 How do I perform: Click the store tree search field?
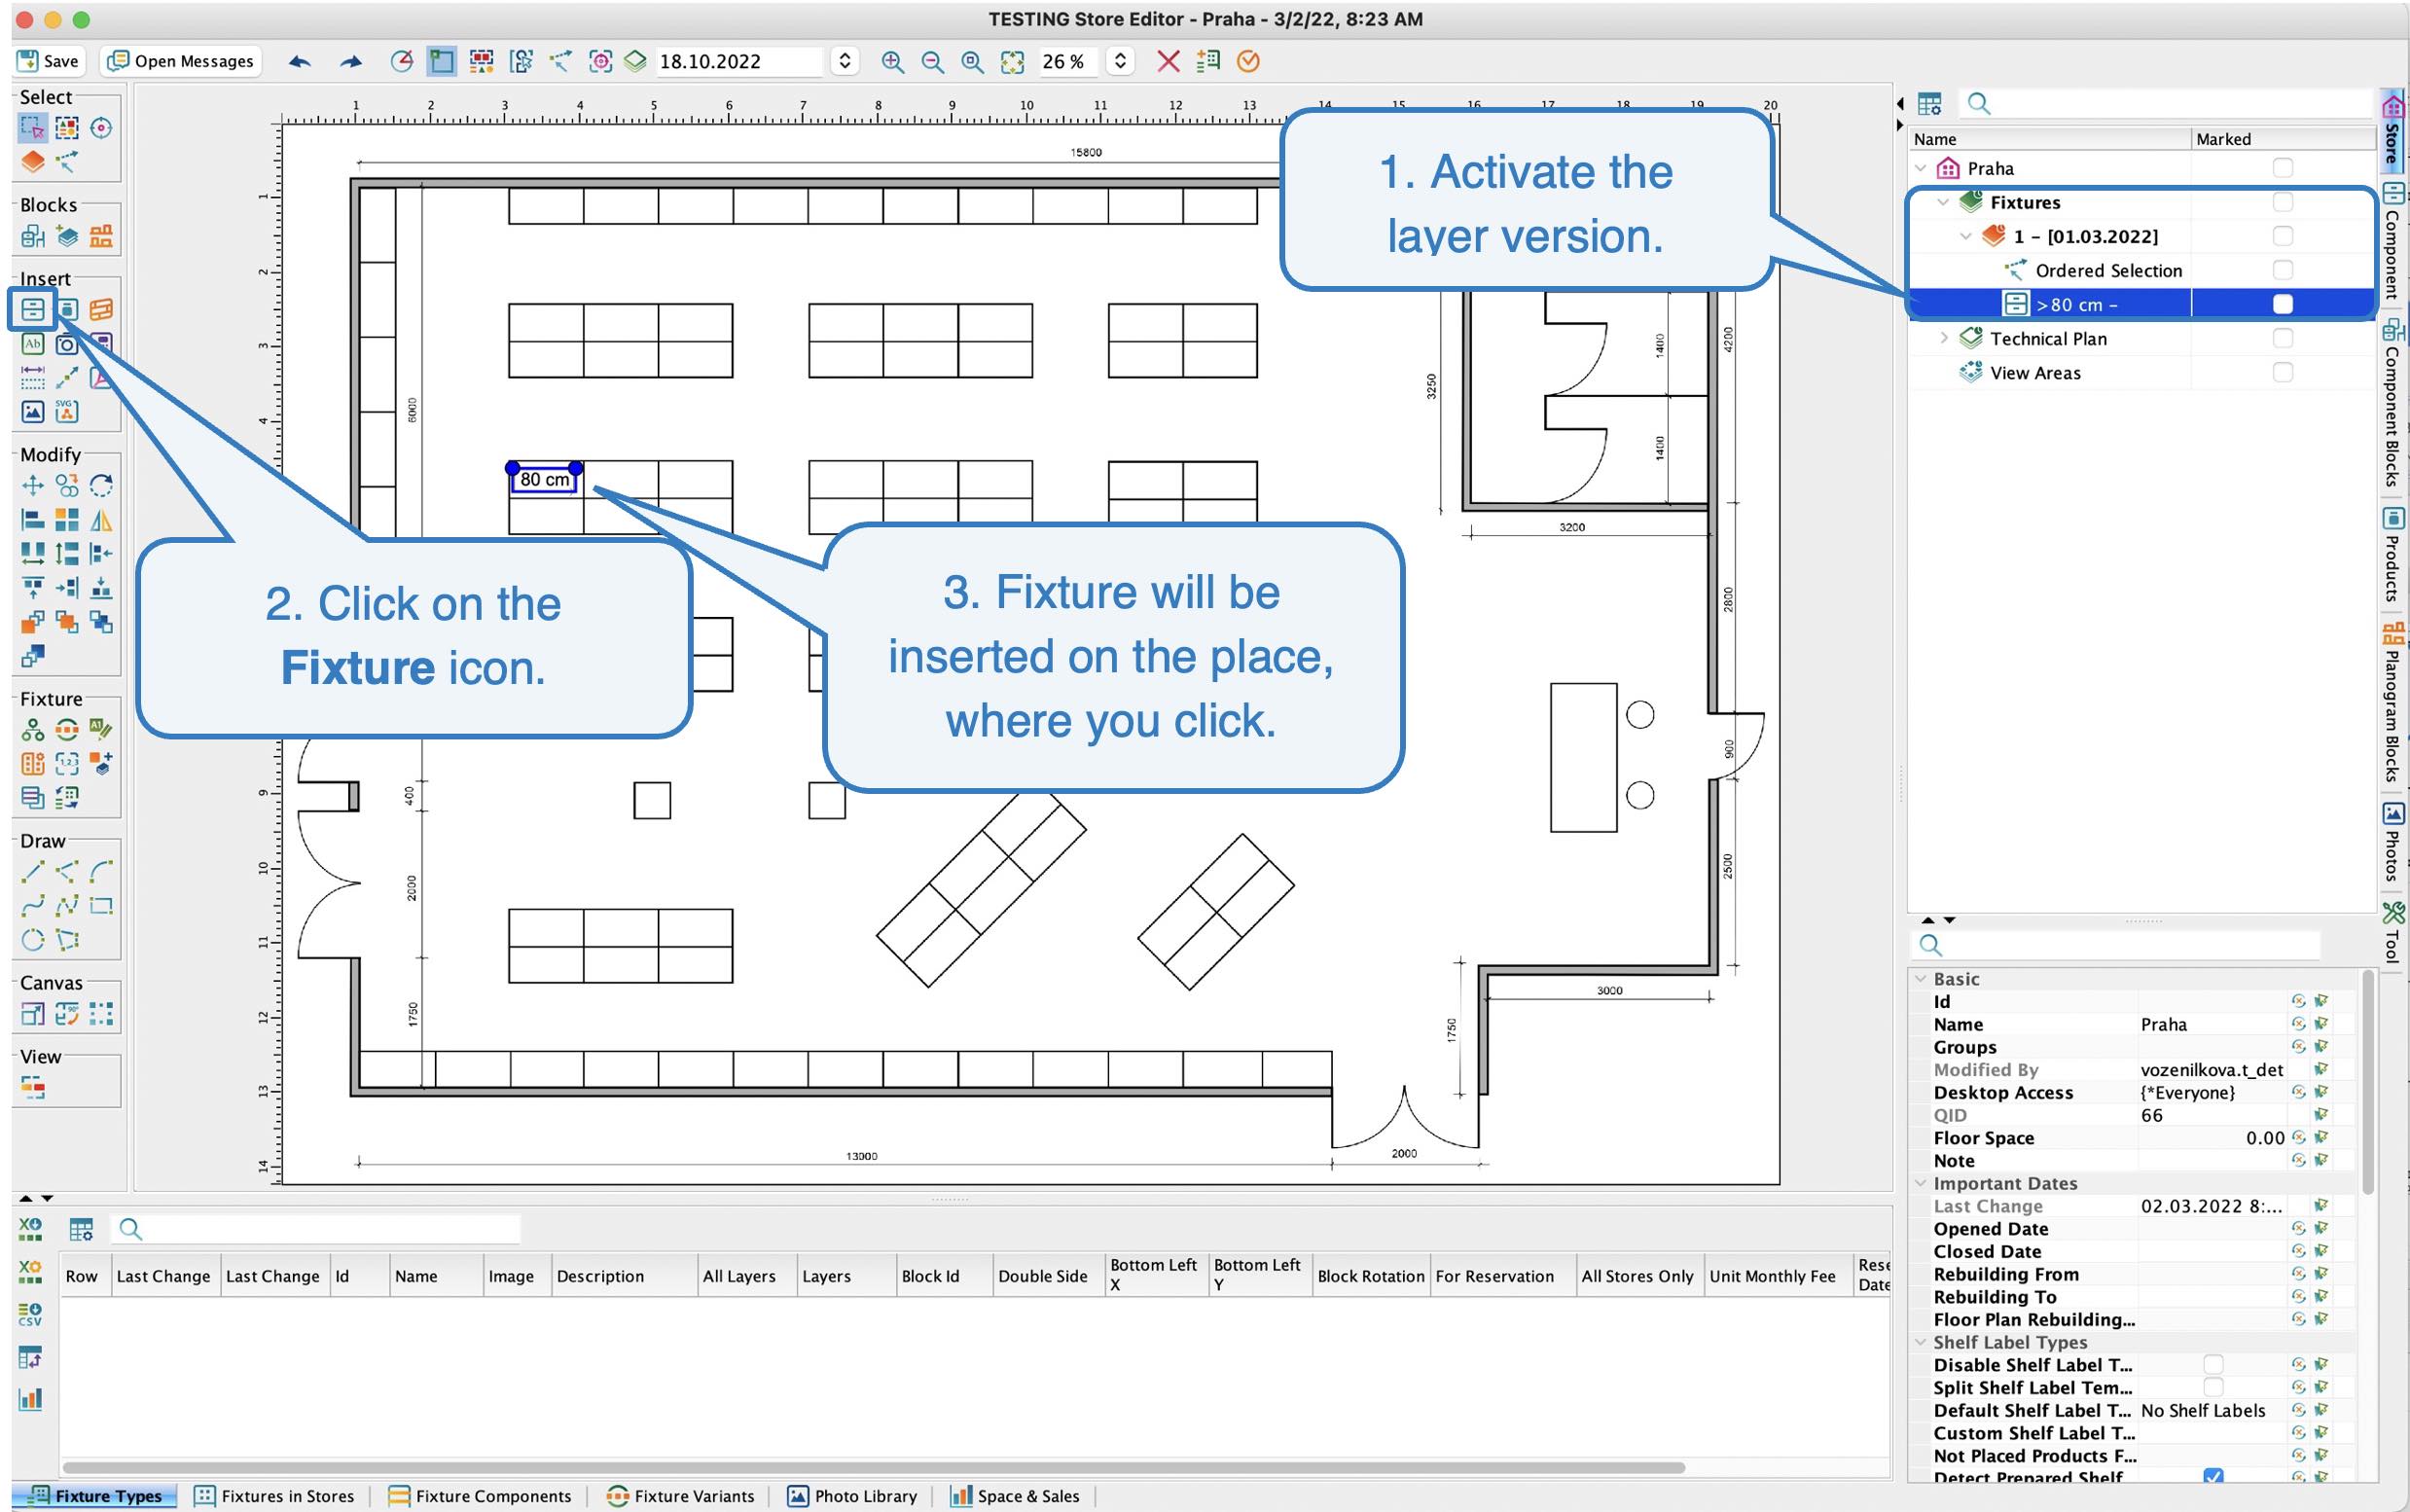click(2166, 104)
